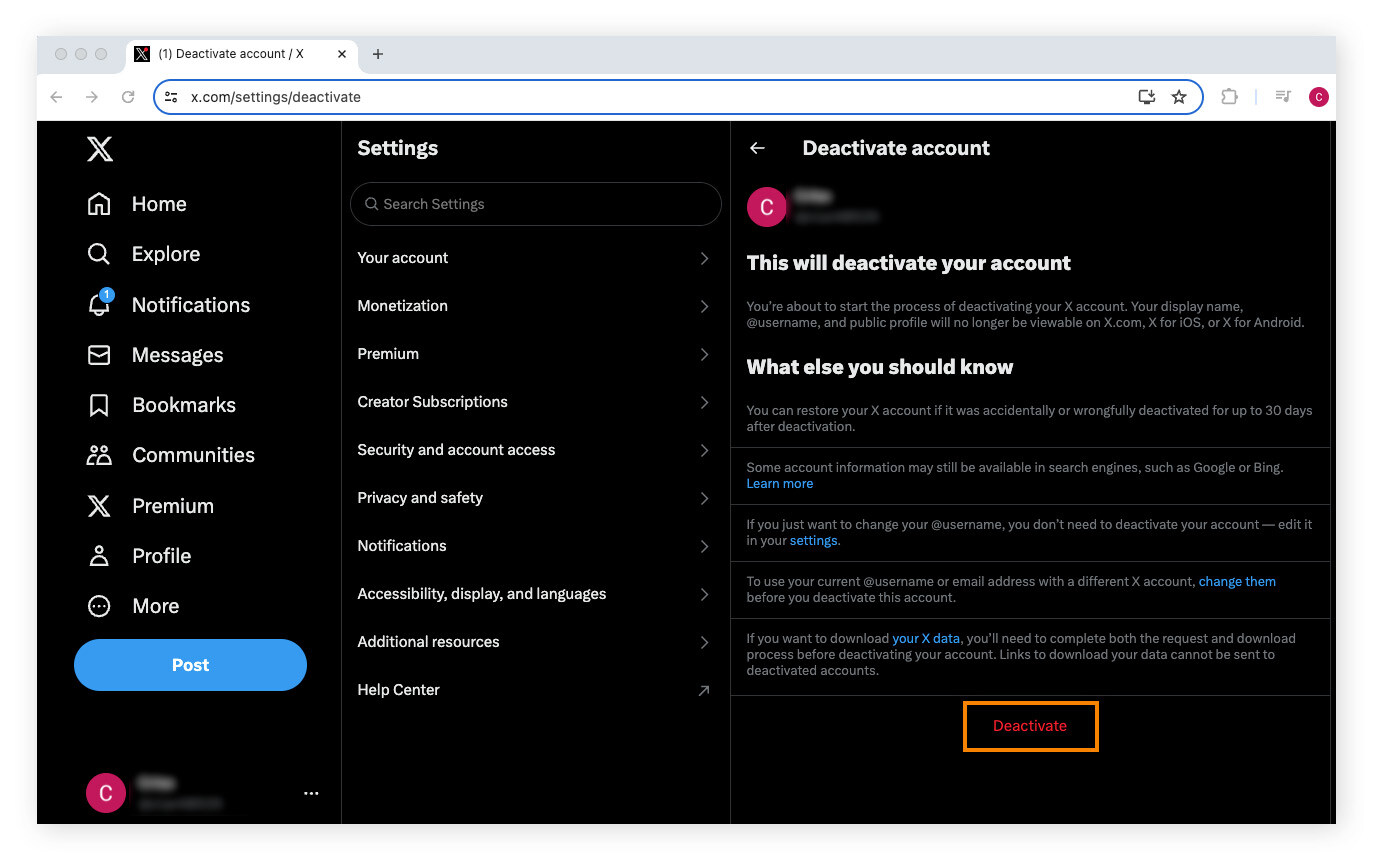Viewport: 1373px width, 859px height.
Task: Go back from the Deactivate account page
Action: pos(757,147)
